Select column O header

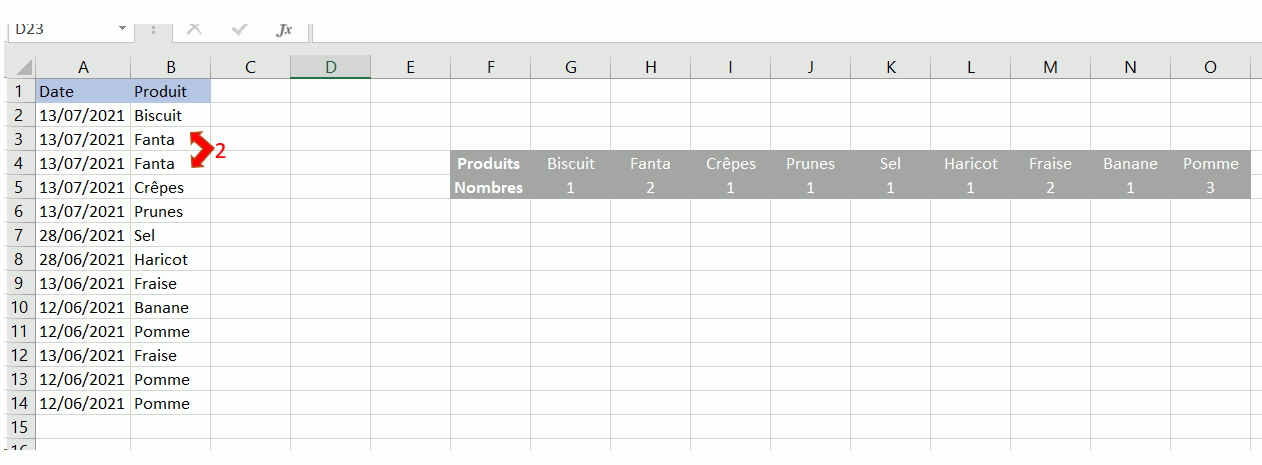click(1210, 67)
